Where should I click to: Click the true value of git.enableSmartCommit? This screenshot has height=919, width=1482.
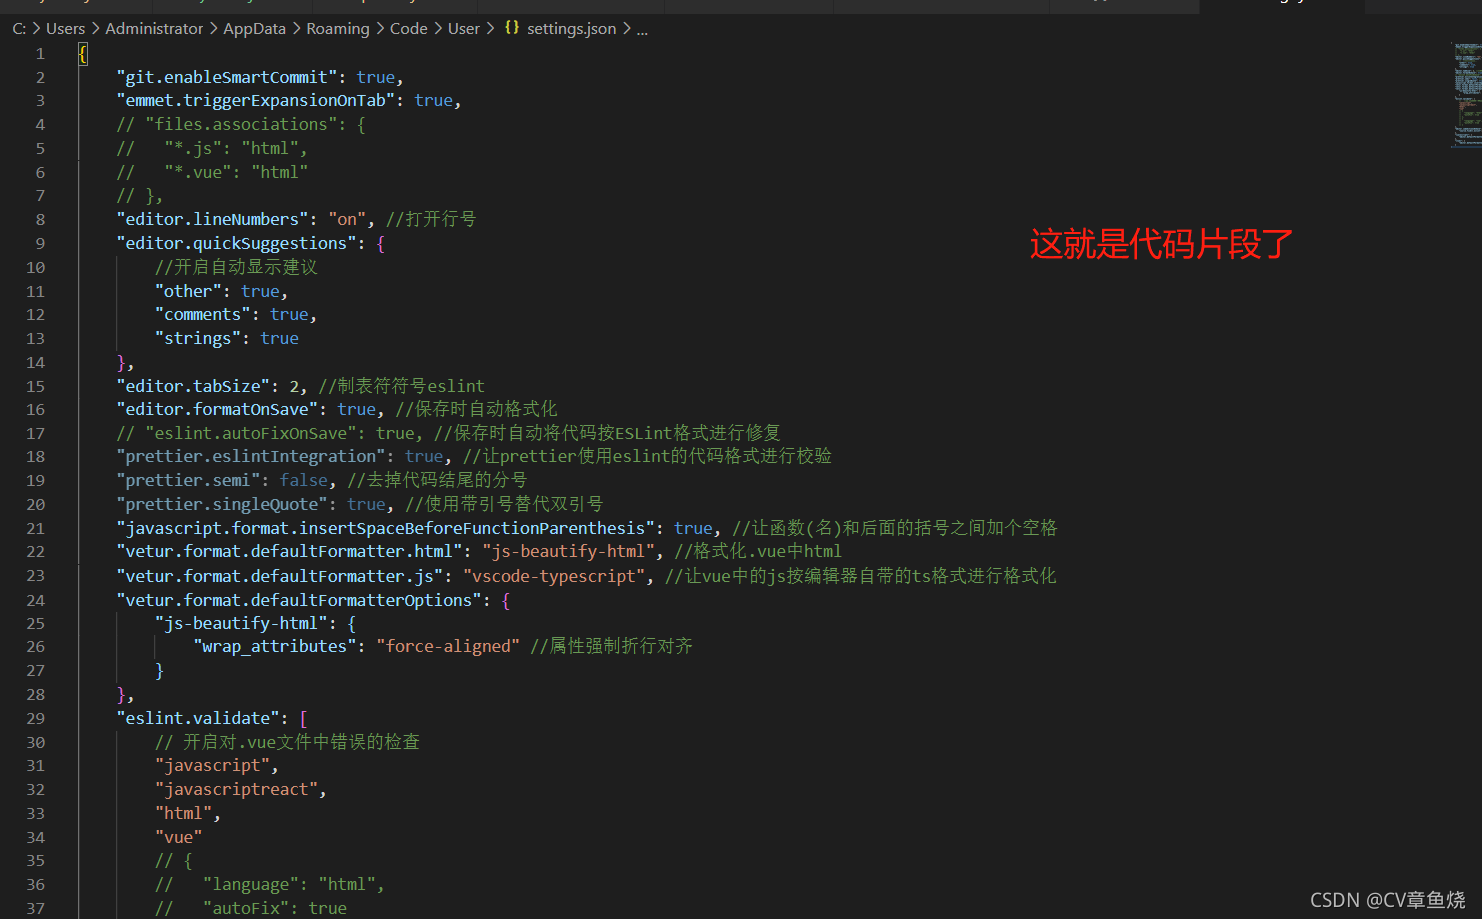375,76
